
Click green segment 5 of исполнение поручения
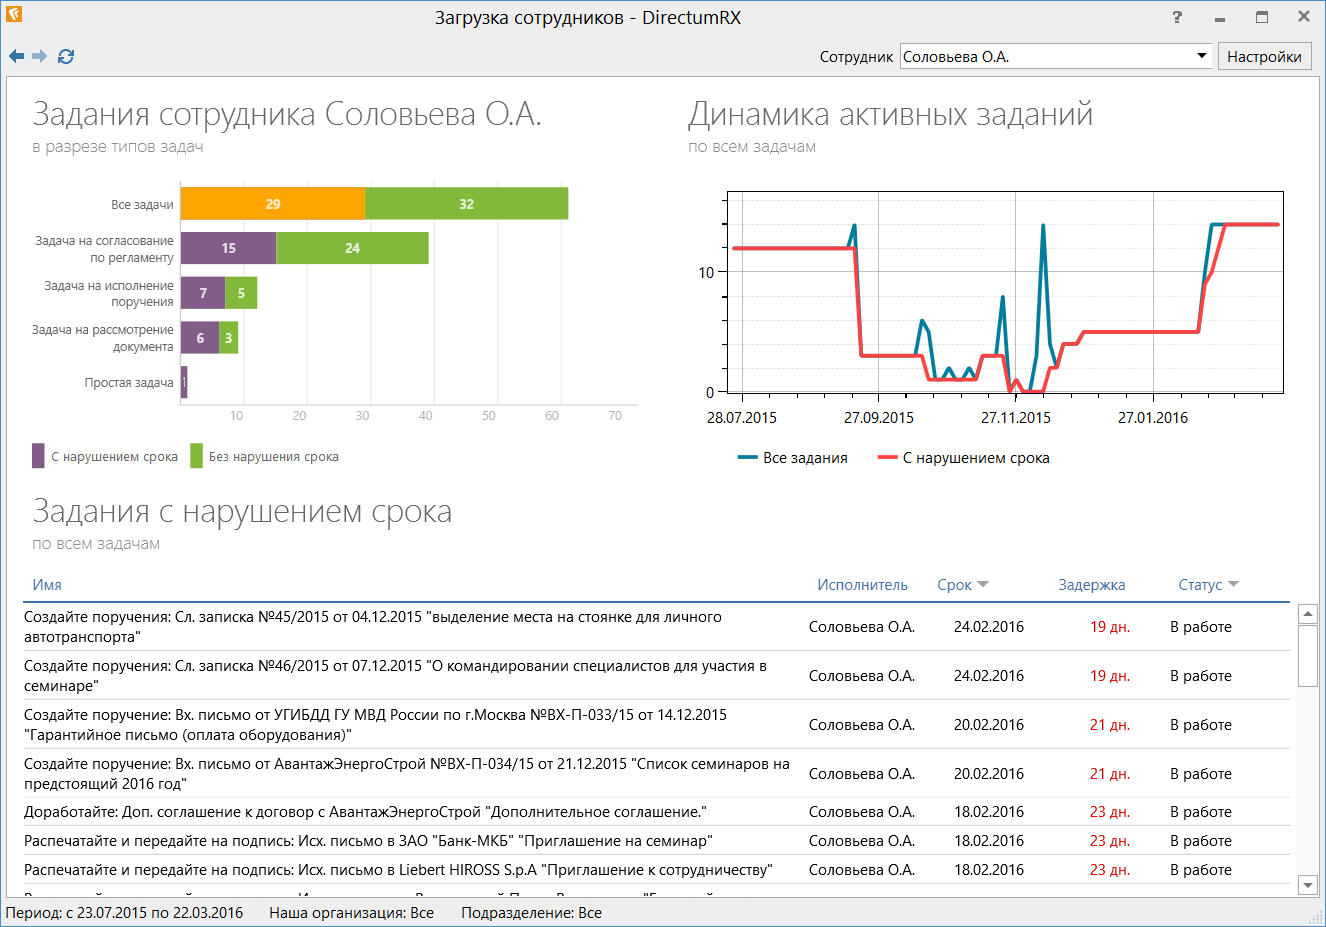click(x=241, y=293)
